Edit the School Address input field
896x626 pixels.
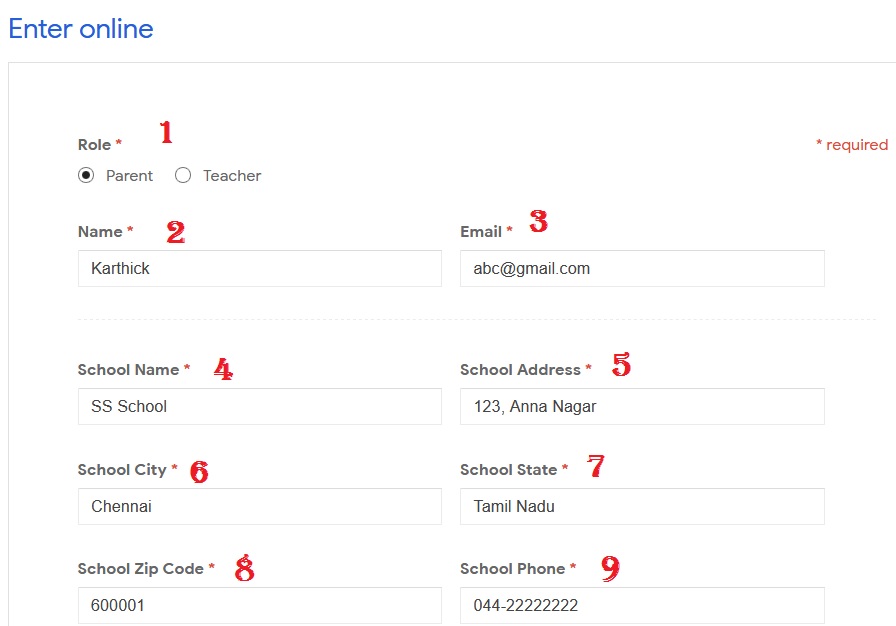(641, 407)
